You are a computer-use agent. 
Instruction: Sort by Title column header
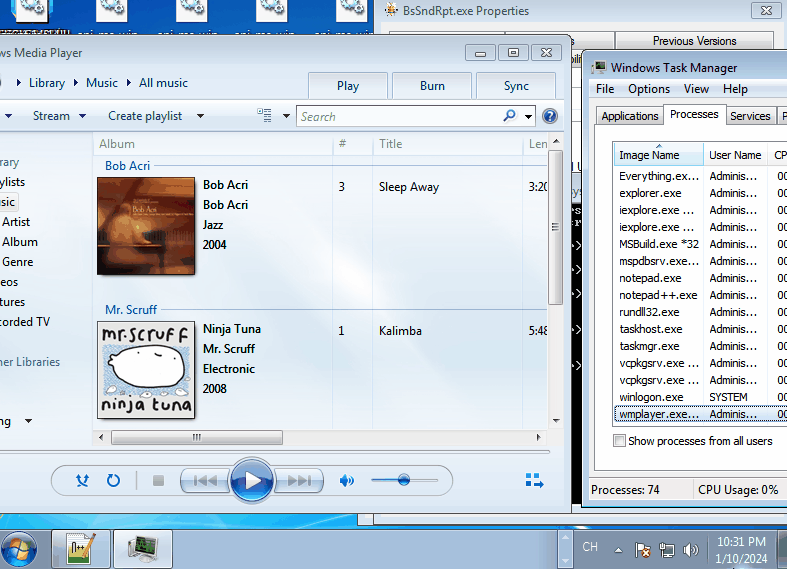point(448,144)
